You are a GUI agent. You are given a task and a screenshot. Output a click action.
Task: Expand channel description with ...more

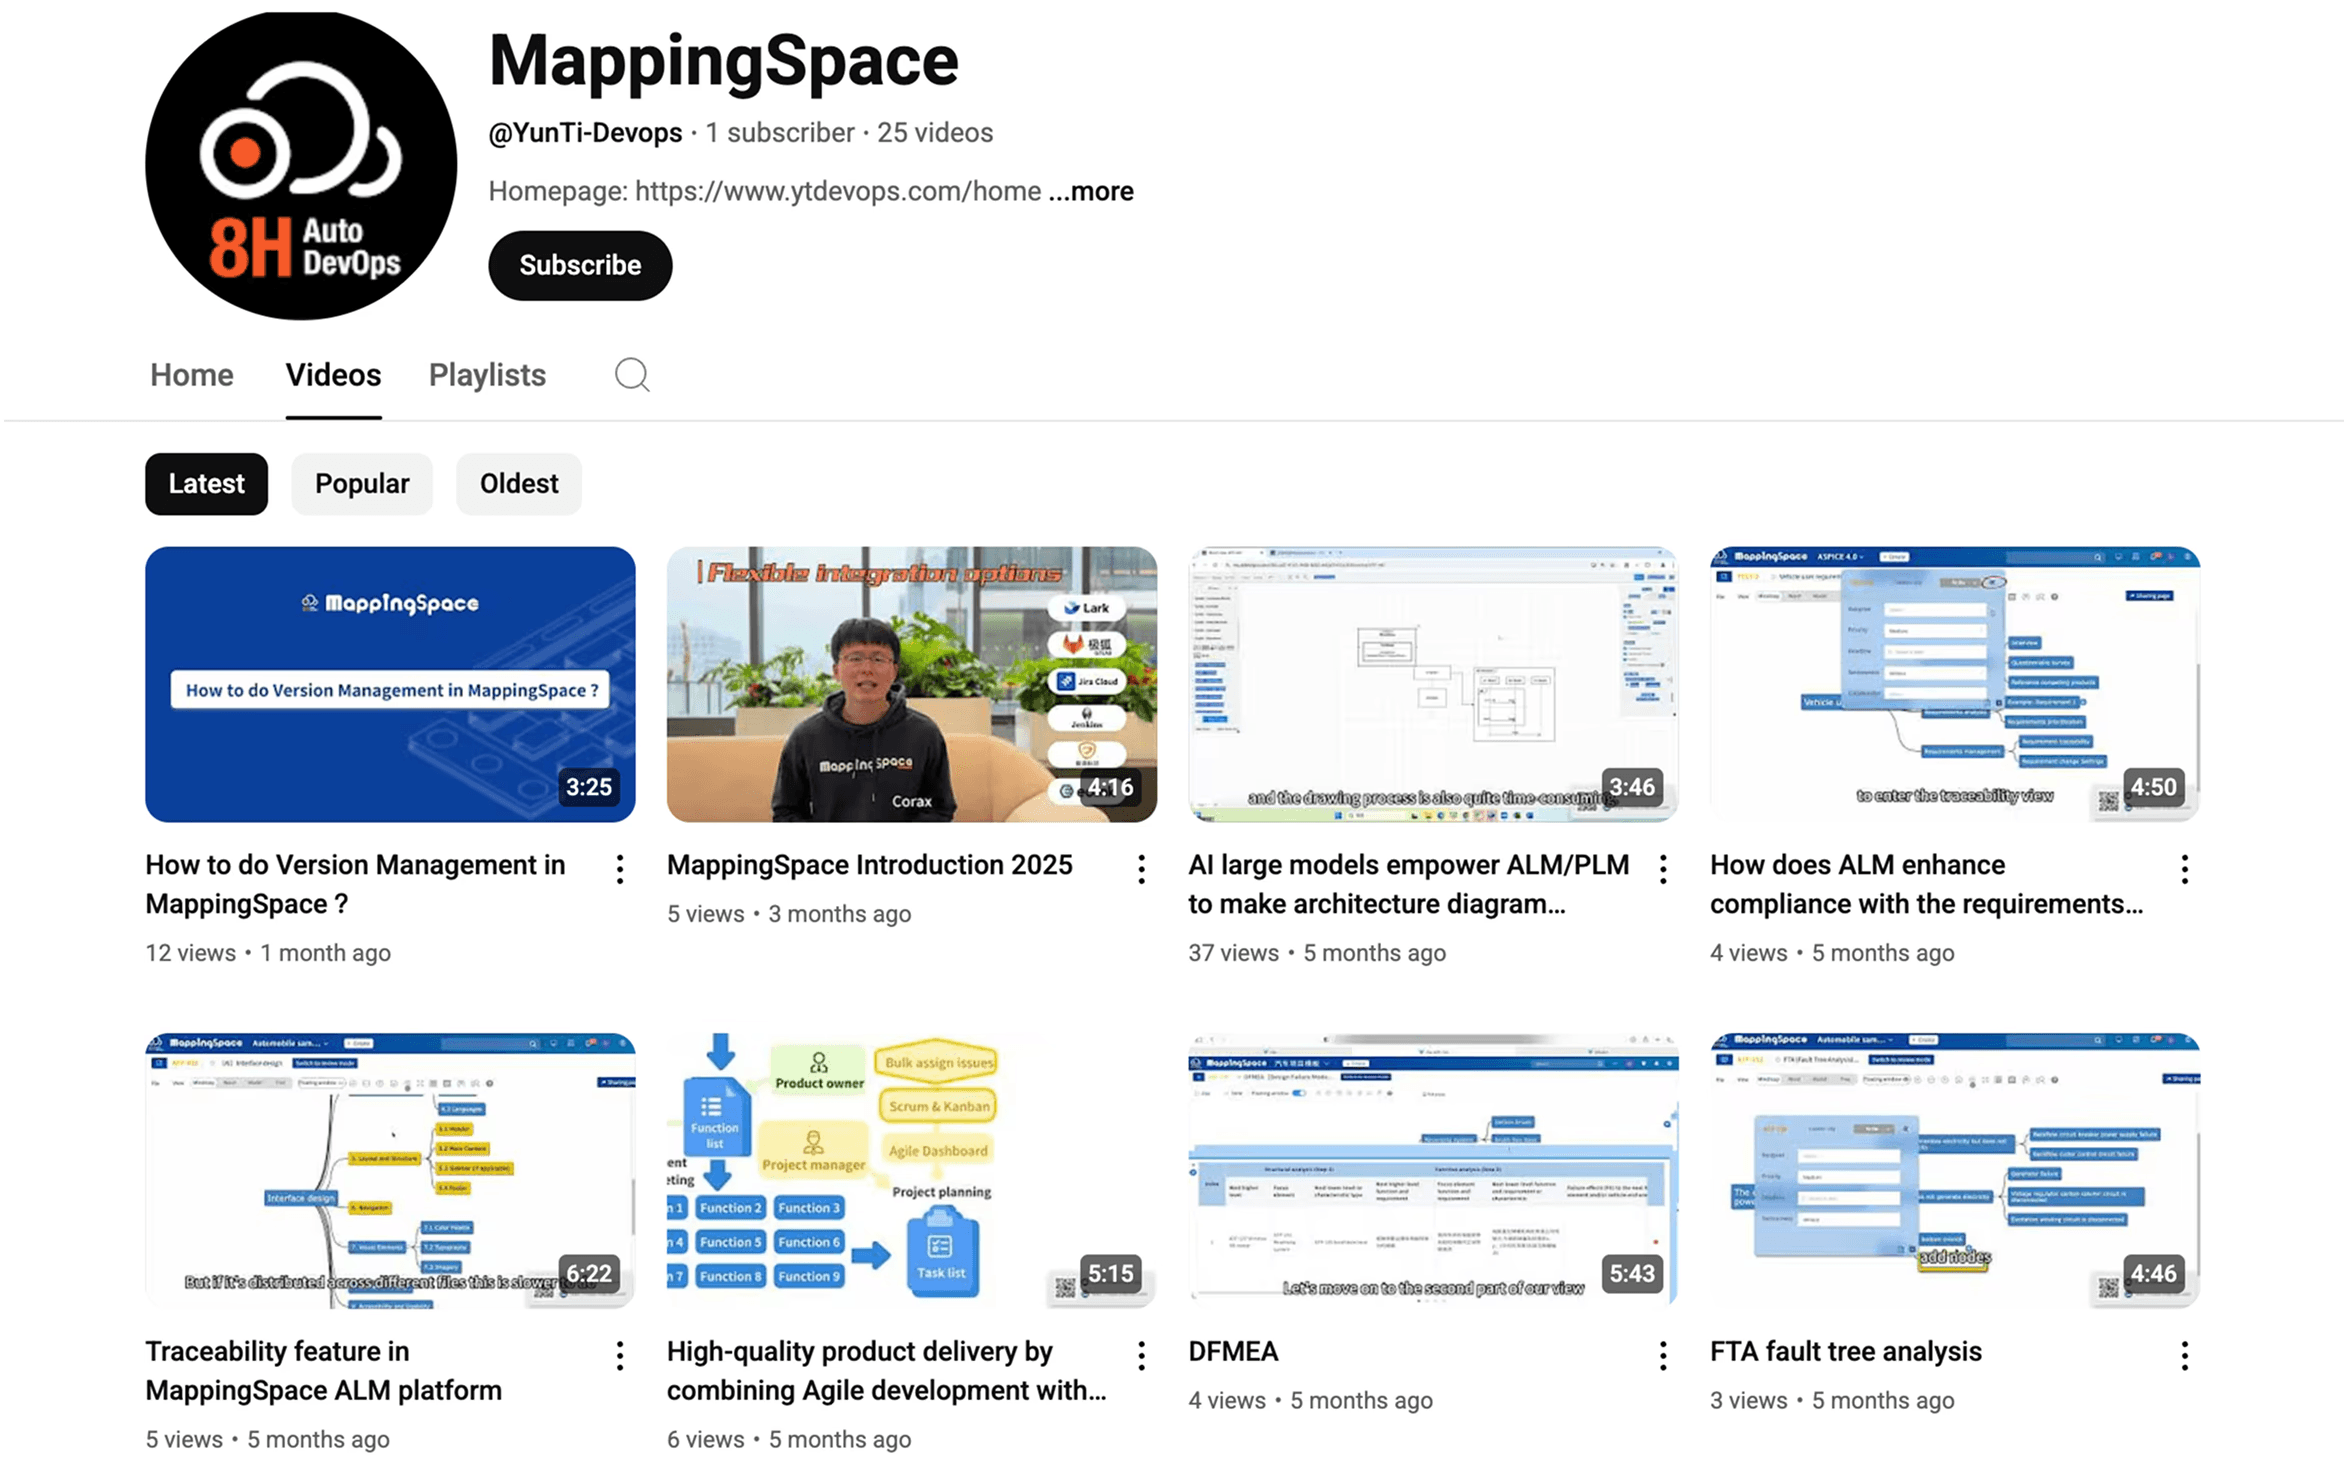[1091, 191]
